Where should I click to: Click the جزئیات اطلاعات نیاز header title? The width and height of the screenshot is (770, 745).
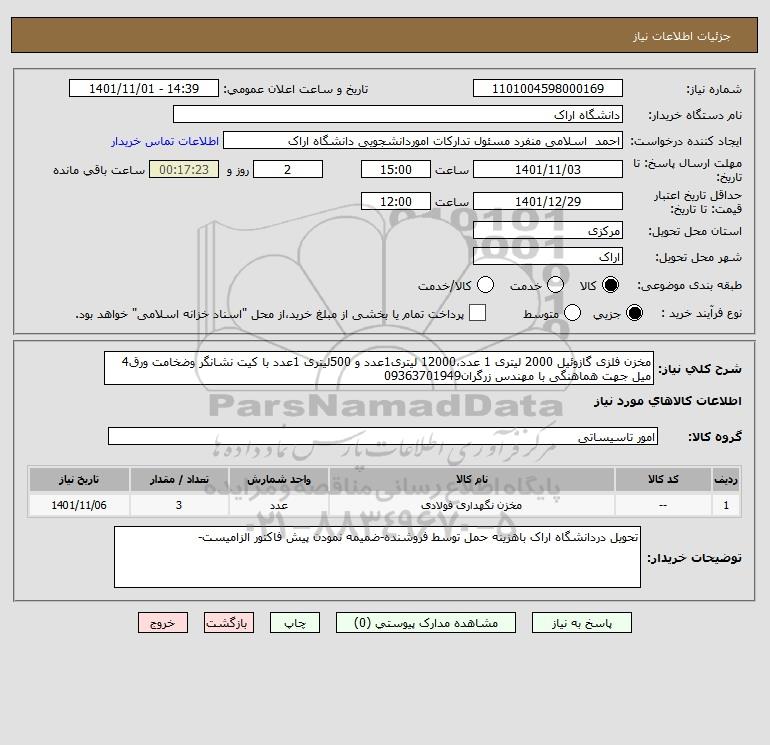[681, 36]
